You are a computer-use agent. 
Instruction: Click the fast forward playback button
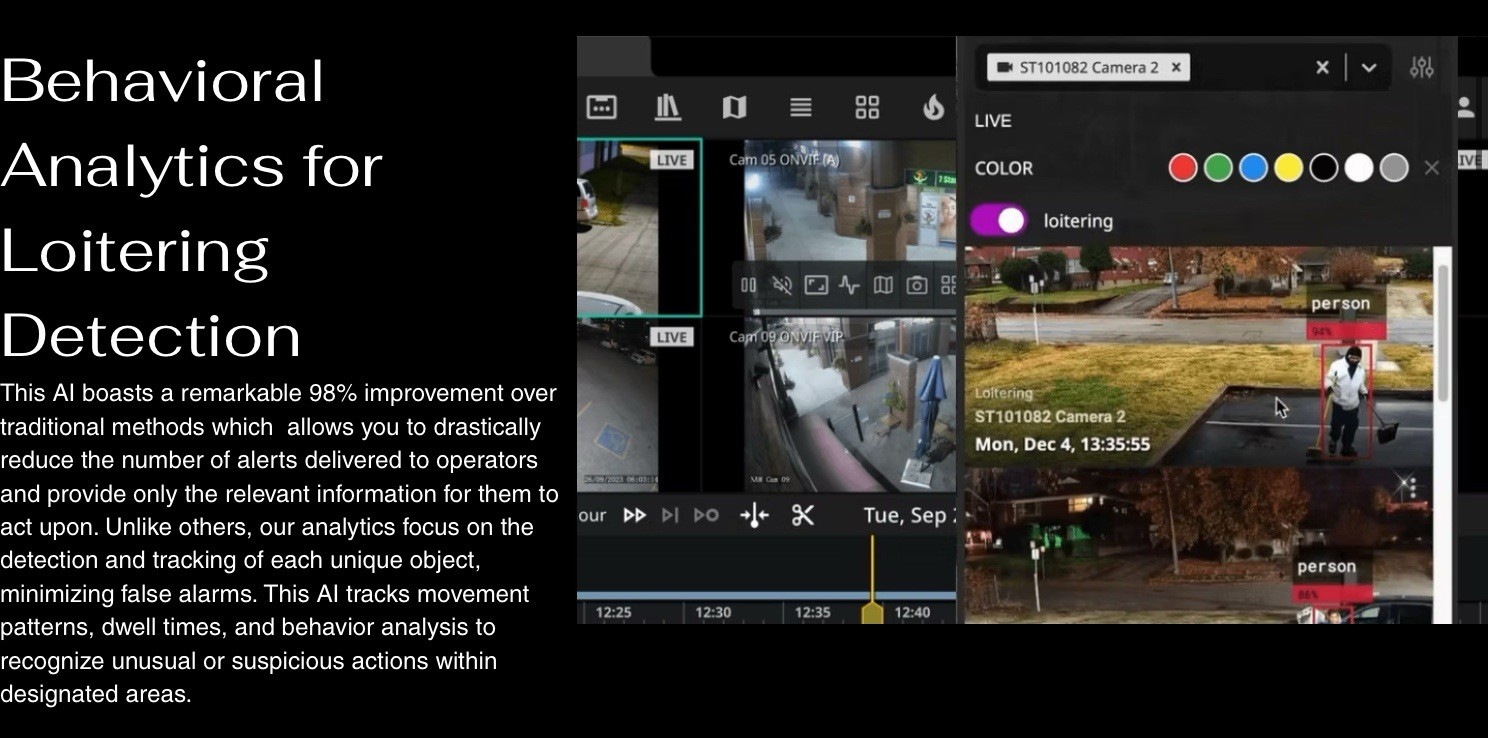click(x=634, y=515)
